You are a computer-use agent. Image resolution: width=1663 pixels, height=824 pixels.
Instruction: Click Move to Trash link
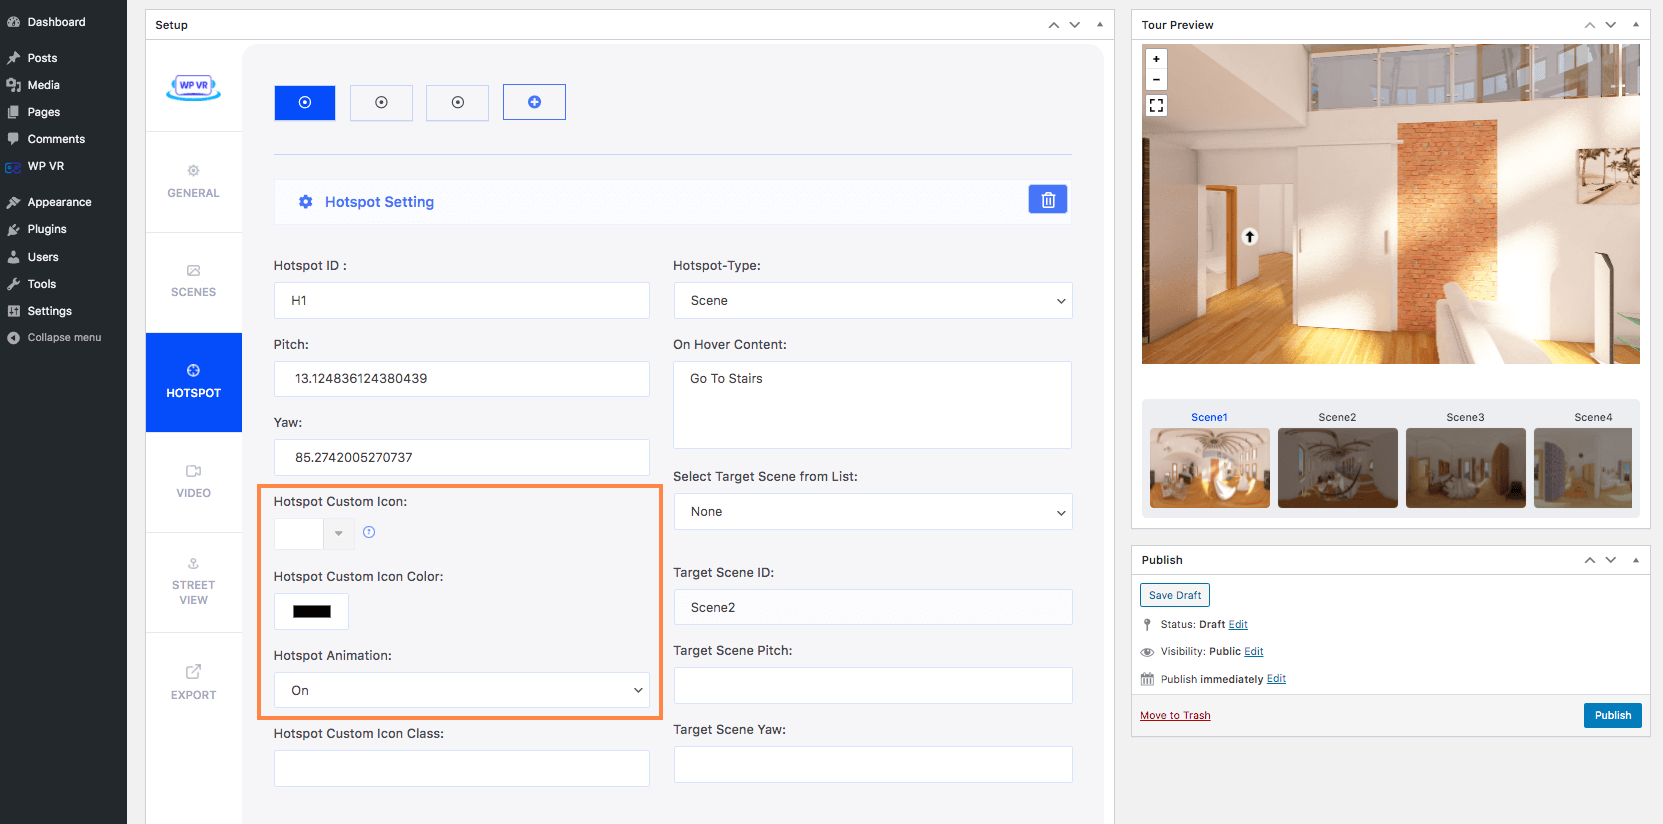[1175, 715]
